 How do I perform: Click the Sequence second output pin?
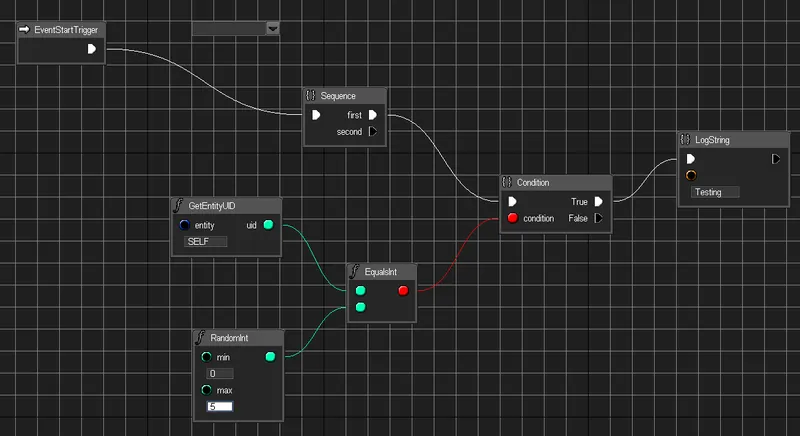tap(372, 132)
